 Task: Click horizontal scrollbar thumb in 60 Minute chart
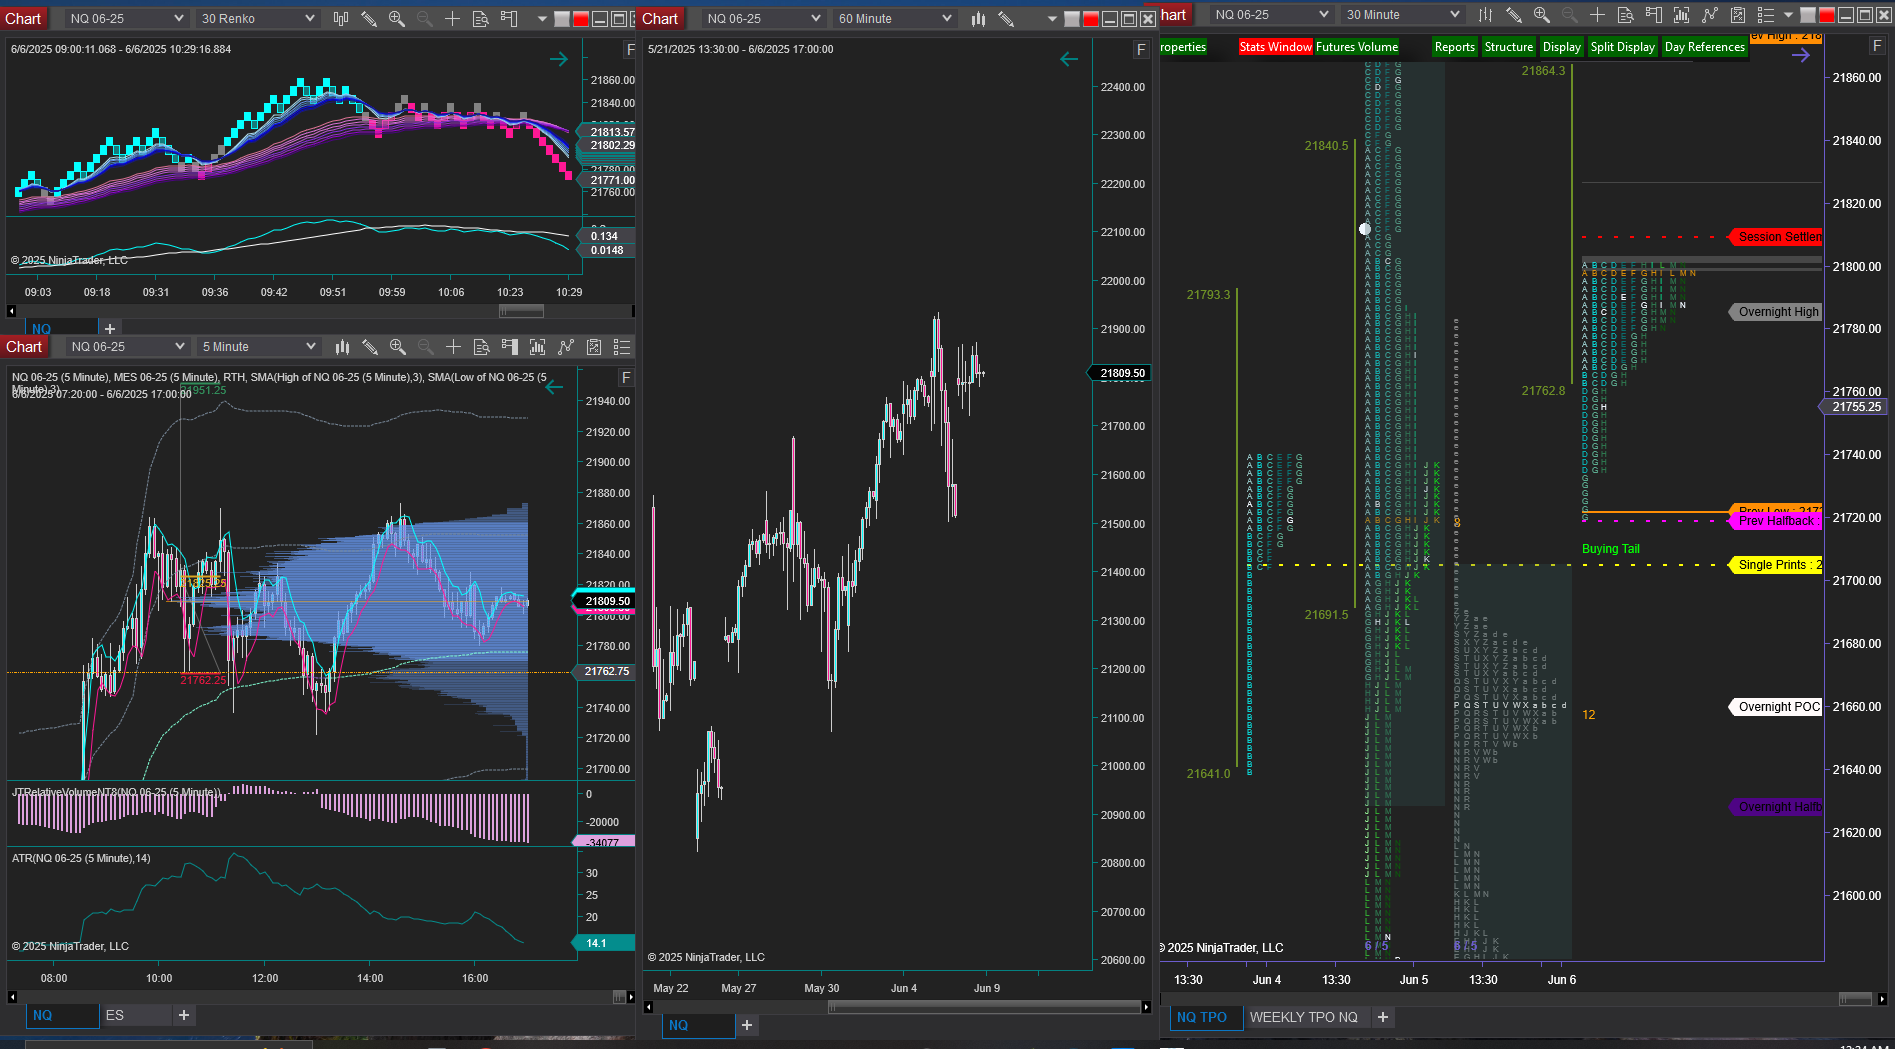coord(984,1007)
